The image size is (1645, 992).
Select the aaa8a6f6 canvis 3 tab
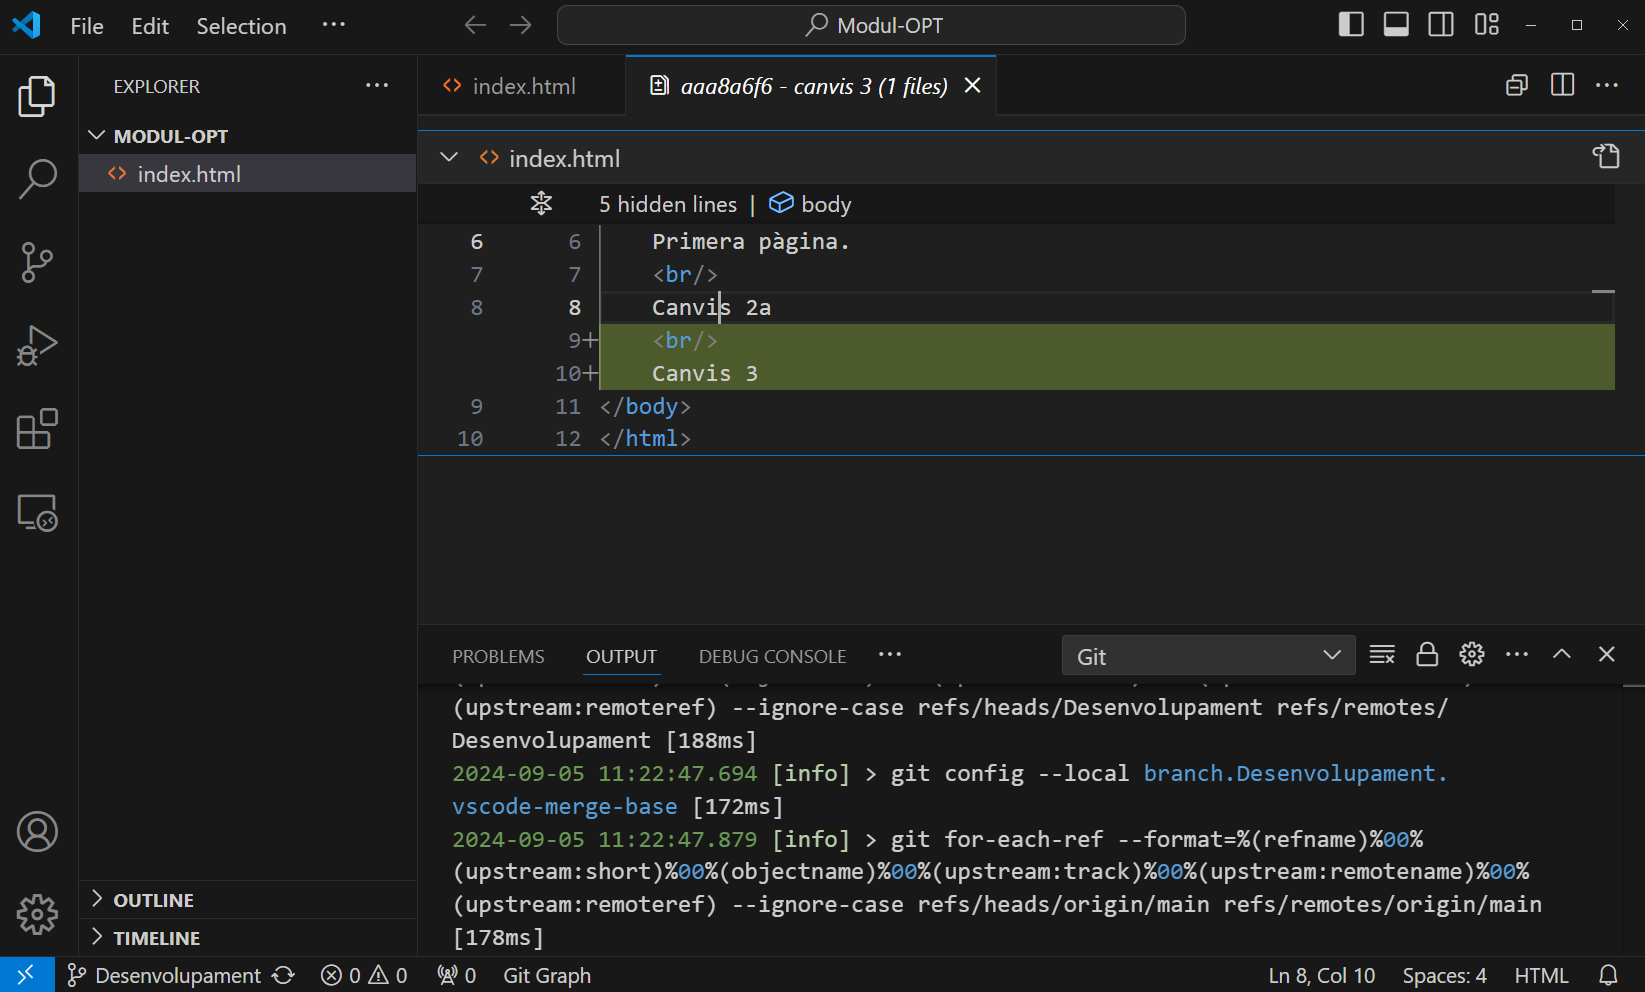[x=813, y=86]
